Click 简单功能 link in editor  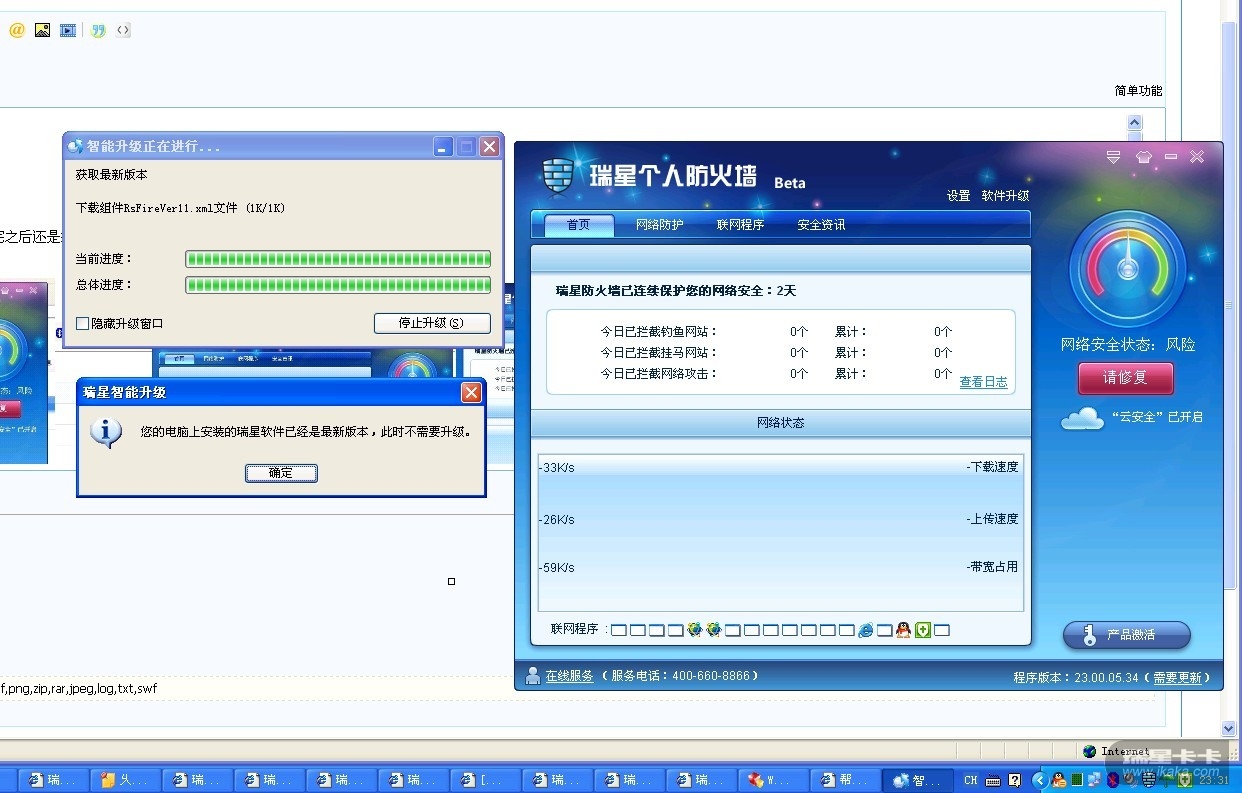(x=1138, y=91)
